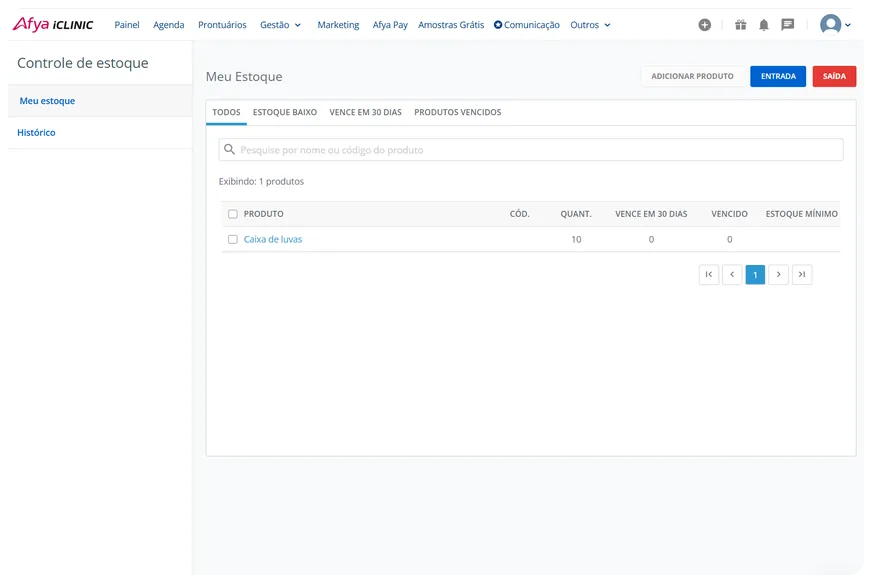Viewport: 872px width, 583px height.
Task: Open the Agenda menu item
Action: [169, 25]
